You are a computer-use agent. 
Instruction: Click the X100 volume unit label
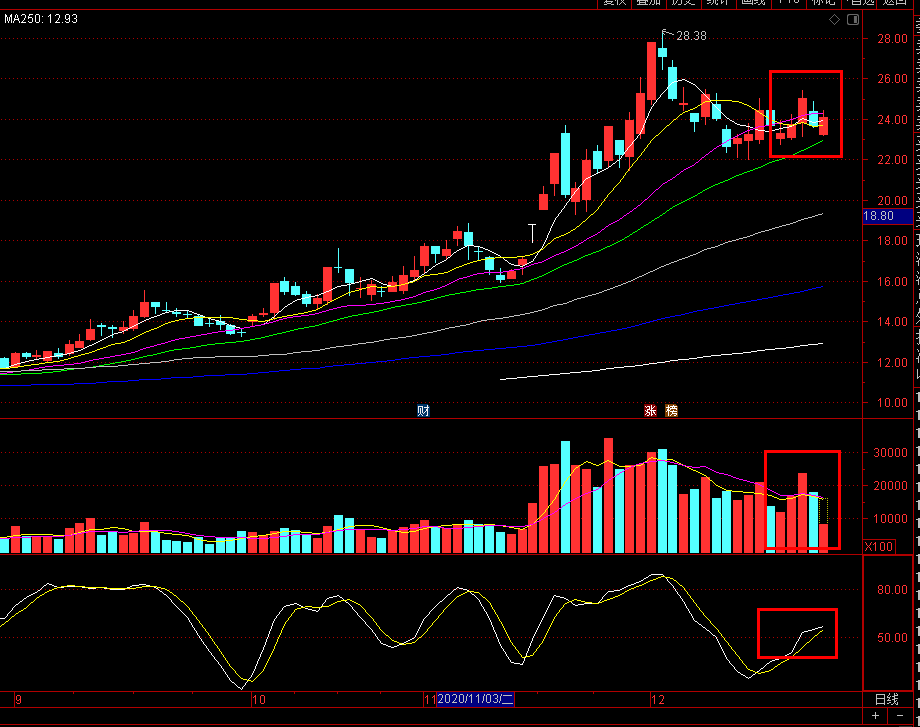(878, 546)
